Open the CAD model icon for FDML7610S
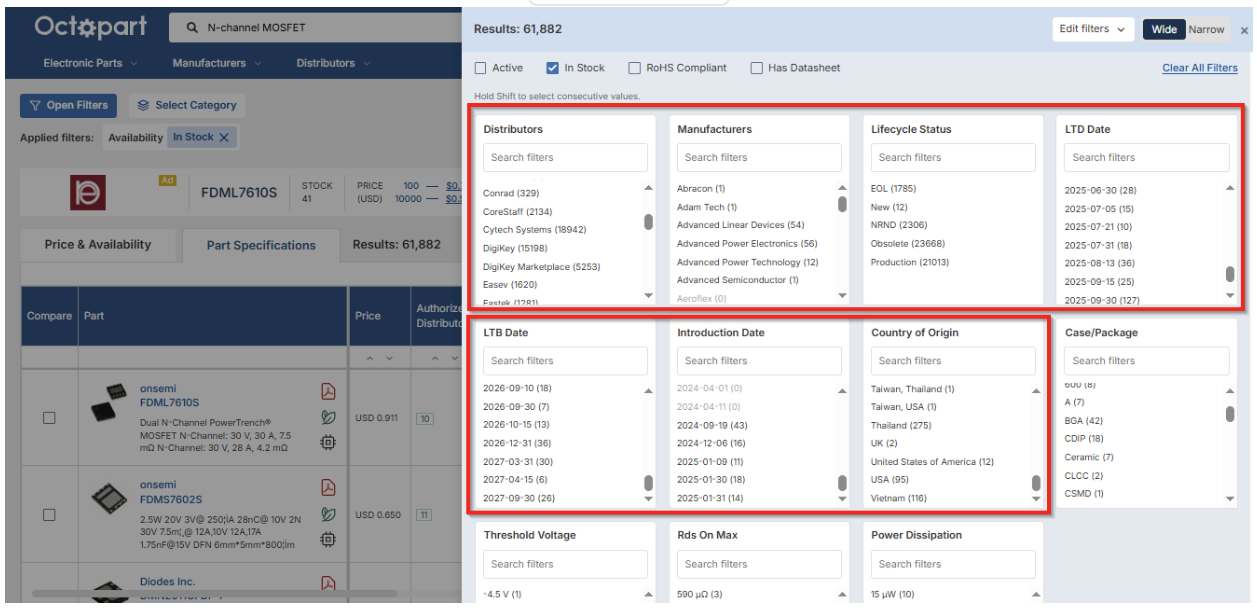The height and width of the screenshot is (610, 1257). point(327,443)
